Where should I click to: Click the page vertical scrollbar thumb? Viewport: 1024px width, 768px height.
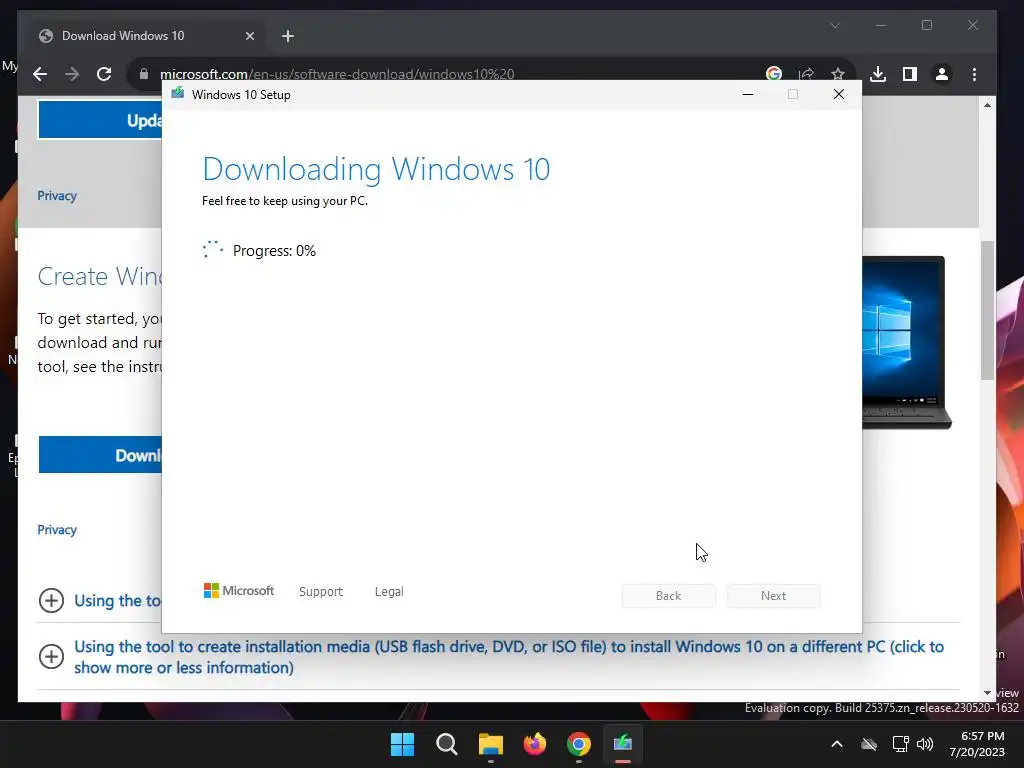coord(987,310)
